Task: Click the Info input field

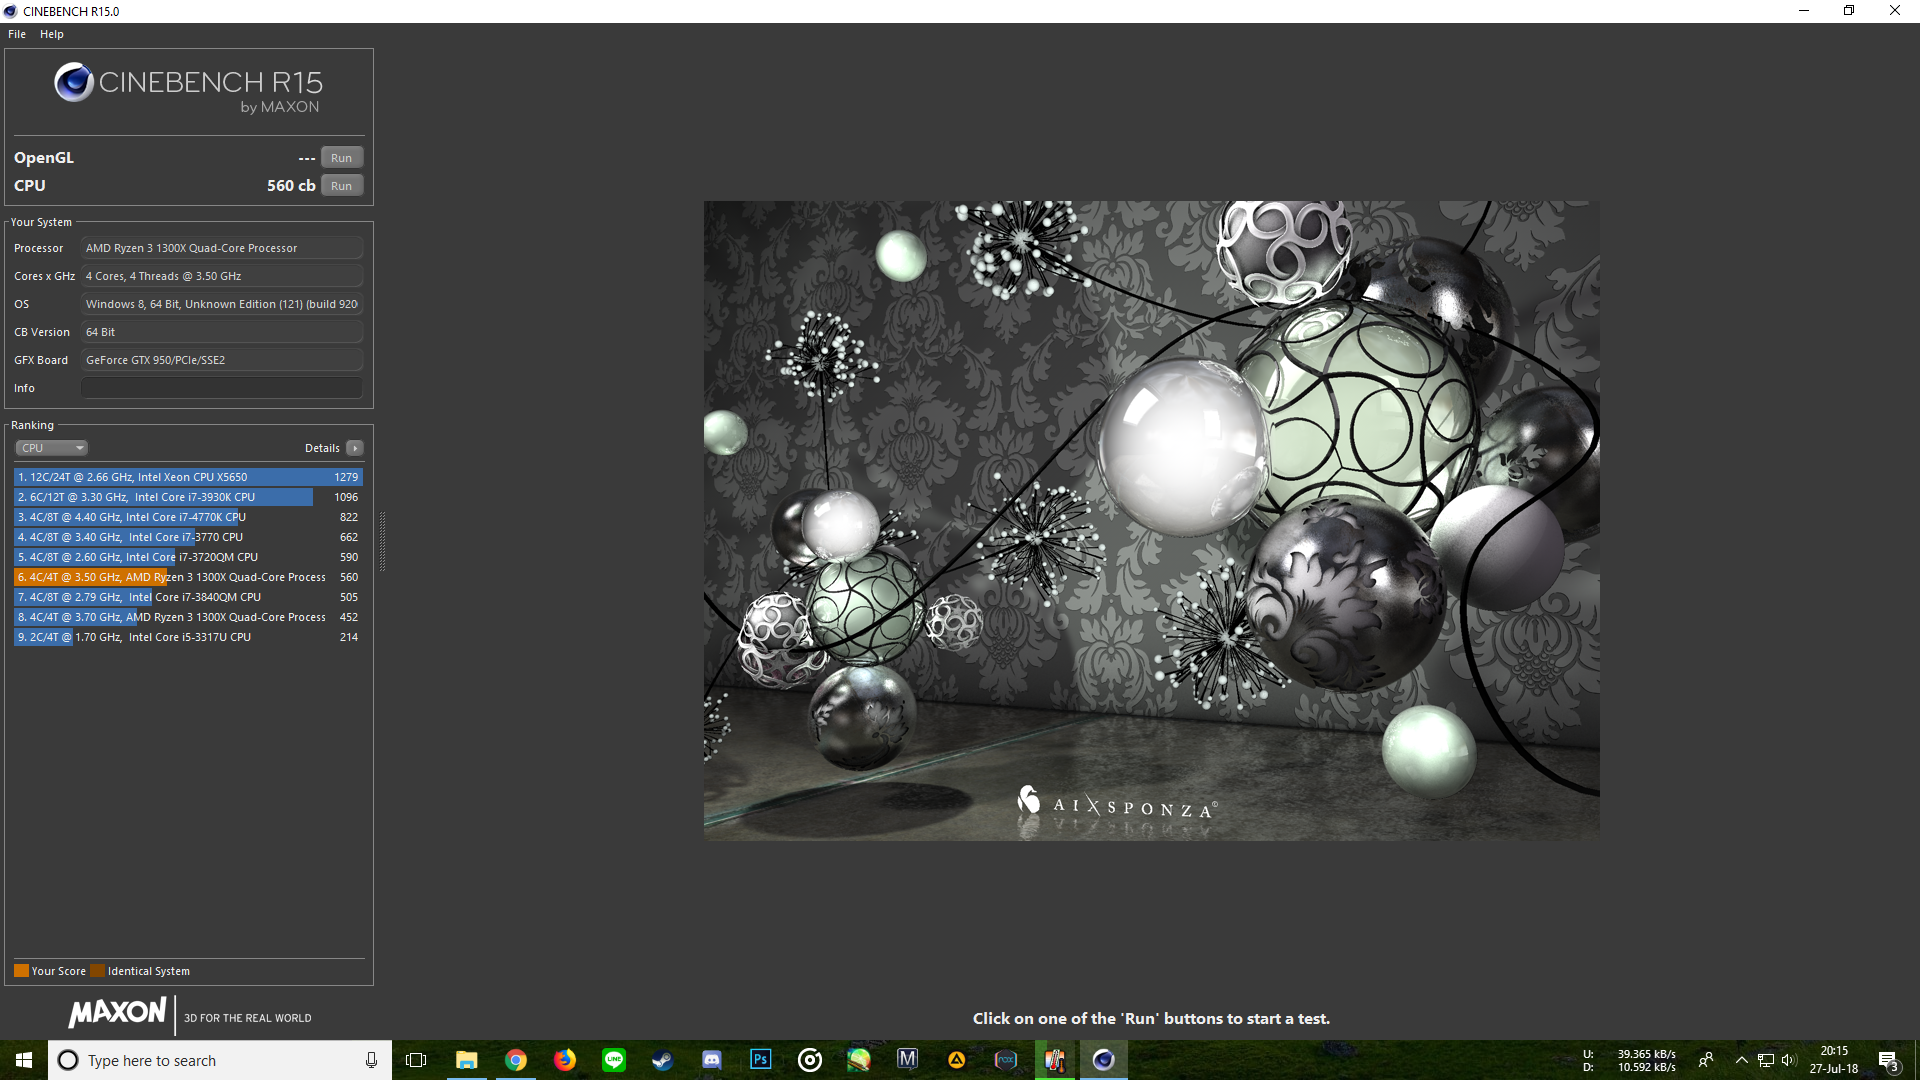Action: click(222, 388)
